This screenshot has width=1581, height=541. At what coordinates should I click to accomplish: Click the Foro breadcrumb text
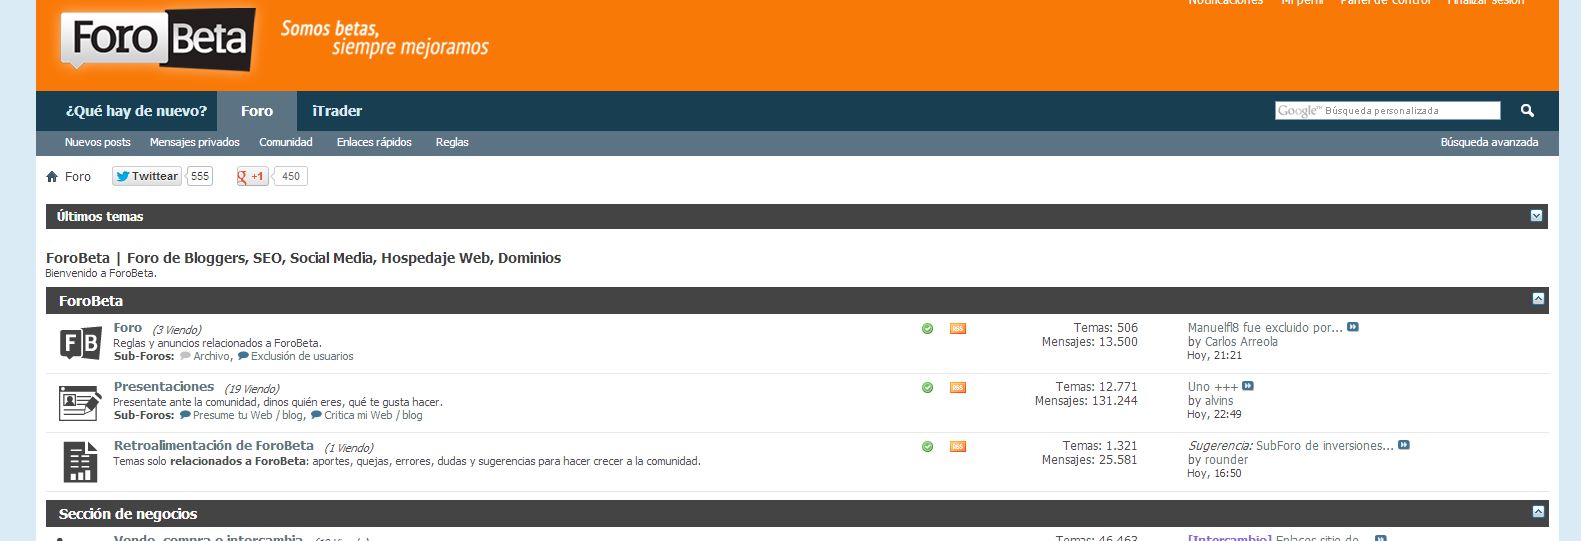pyautogui.click(x=78, y=177)
